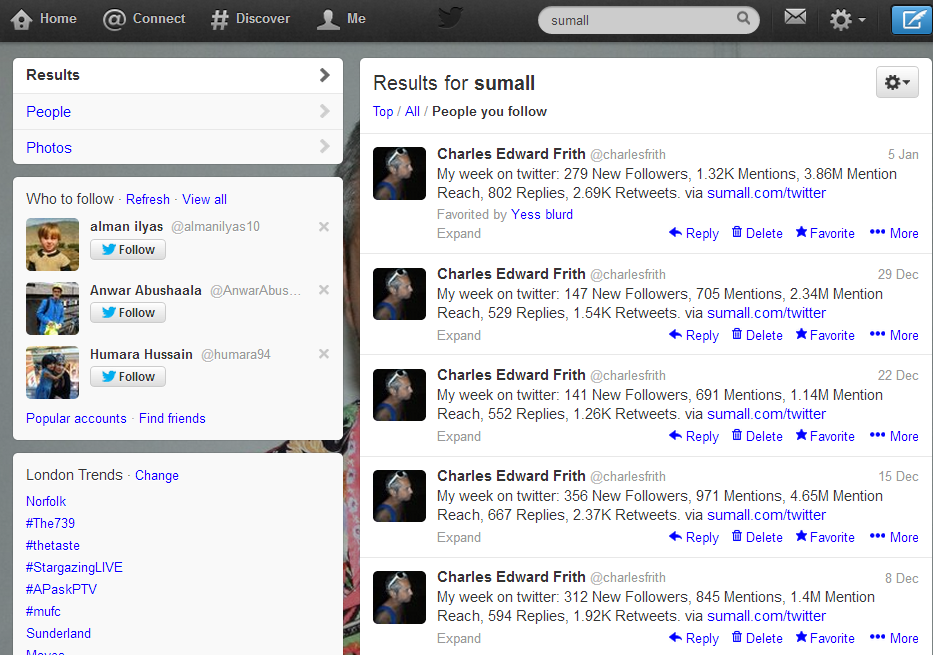
Task: Open the Norfolk trend
Action: pos(46,502)
